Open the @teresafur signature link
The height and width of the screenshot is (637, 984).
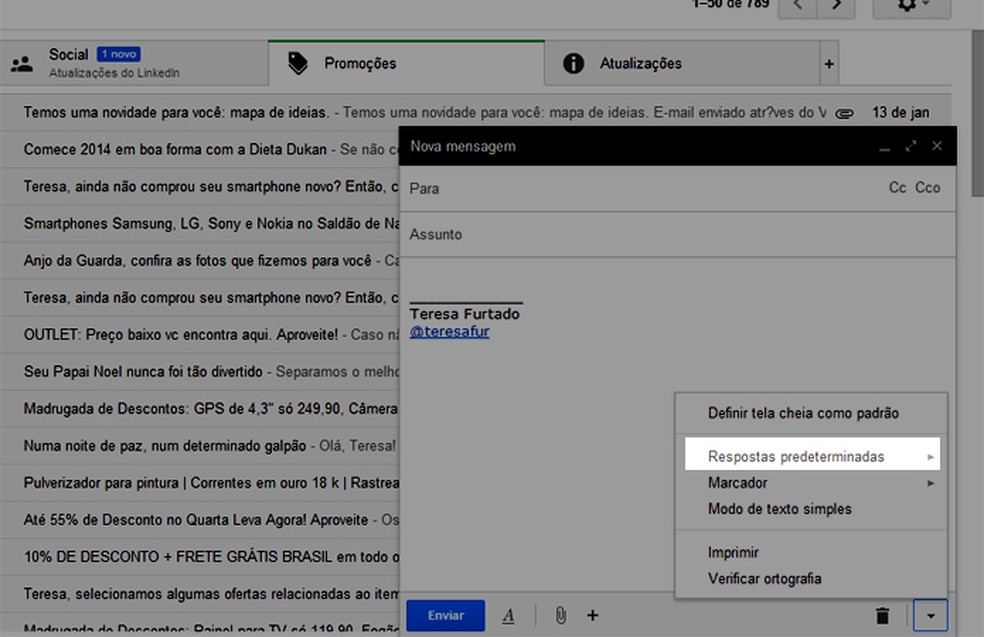click(x=449, y=331)
